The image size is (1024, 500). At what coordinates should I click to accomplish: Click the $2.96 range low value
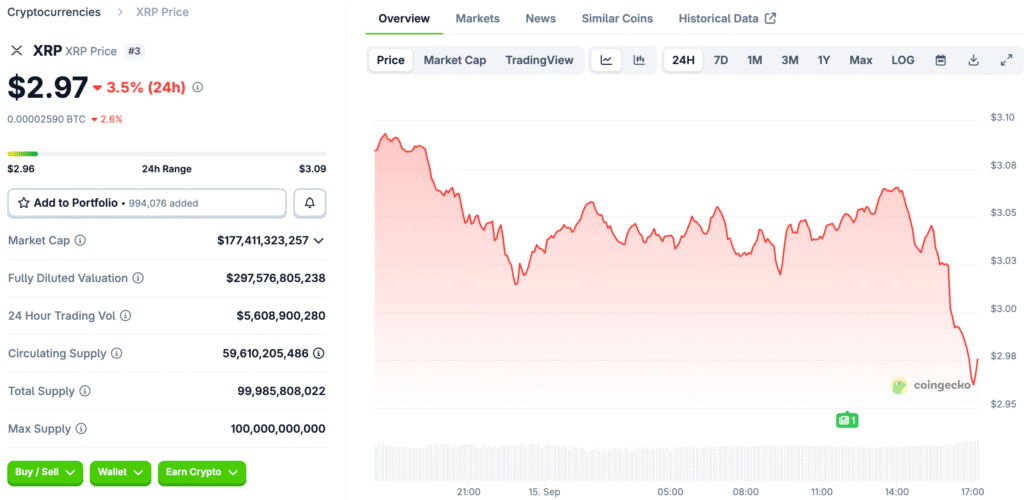pos(21,169)
